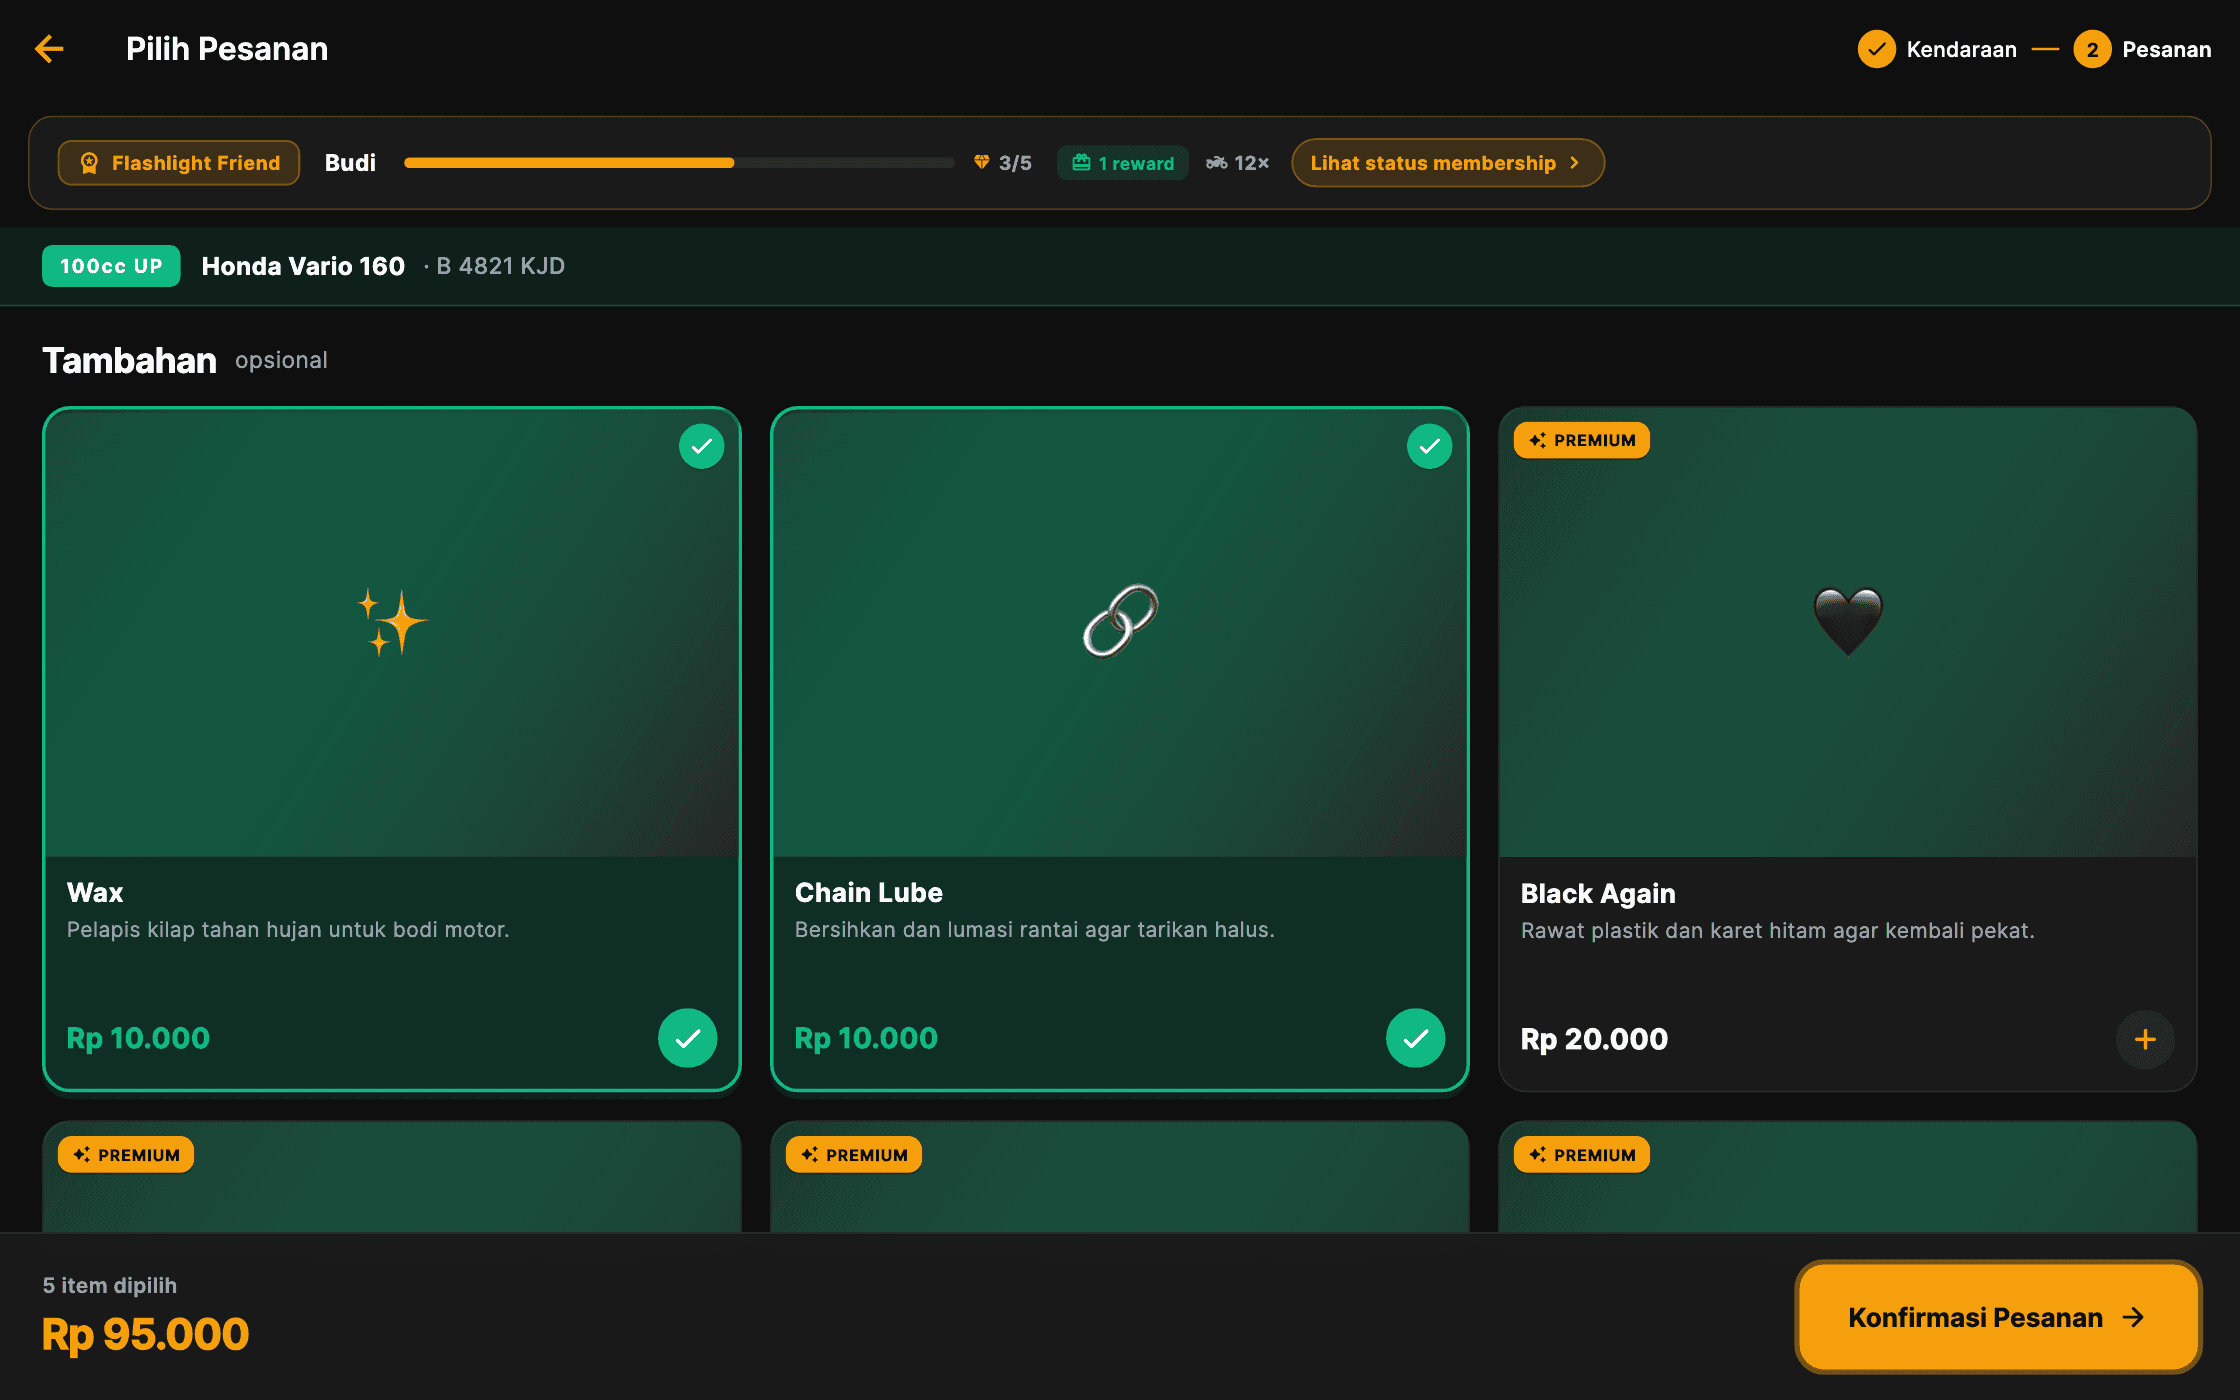Image resolution: width=2240 pixels, height=1400 pixels.
Task: Uncheck the top checkmark on Wax card
Action: tap(702, 446)
